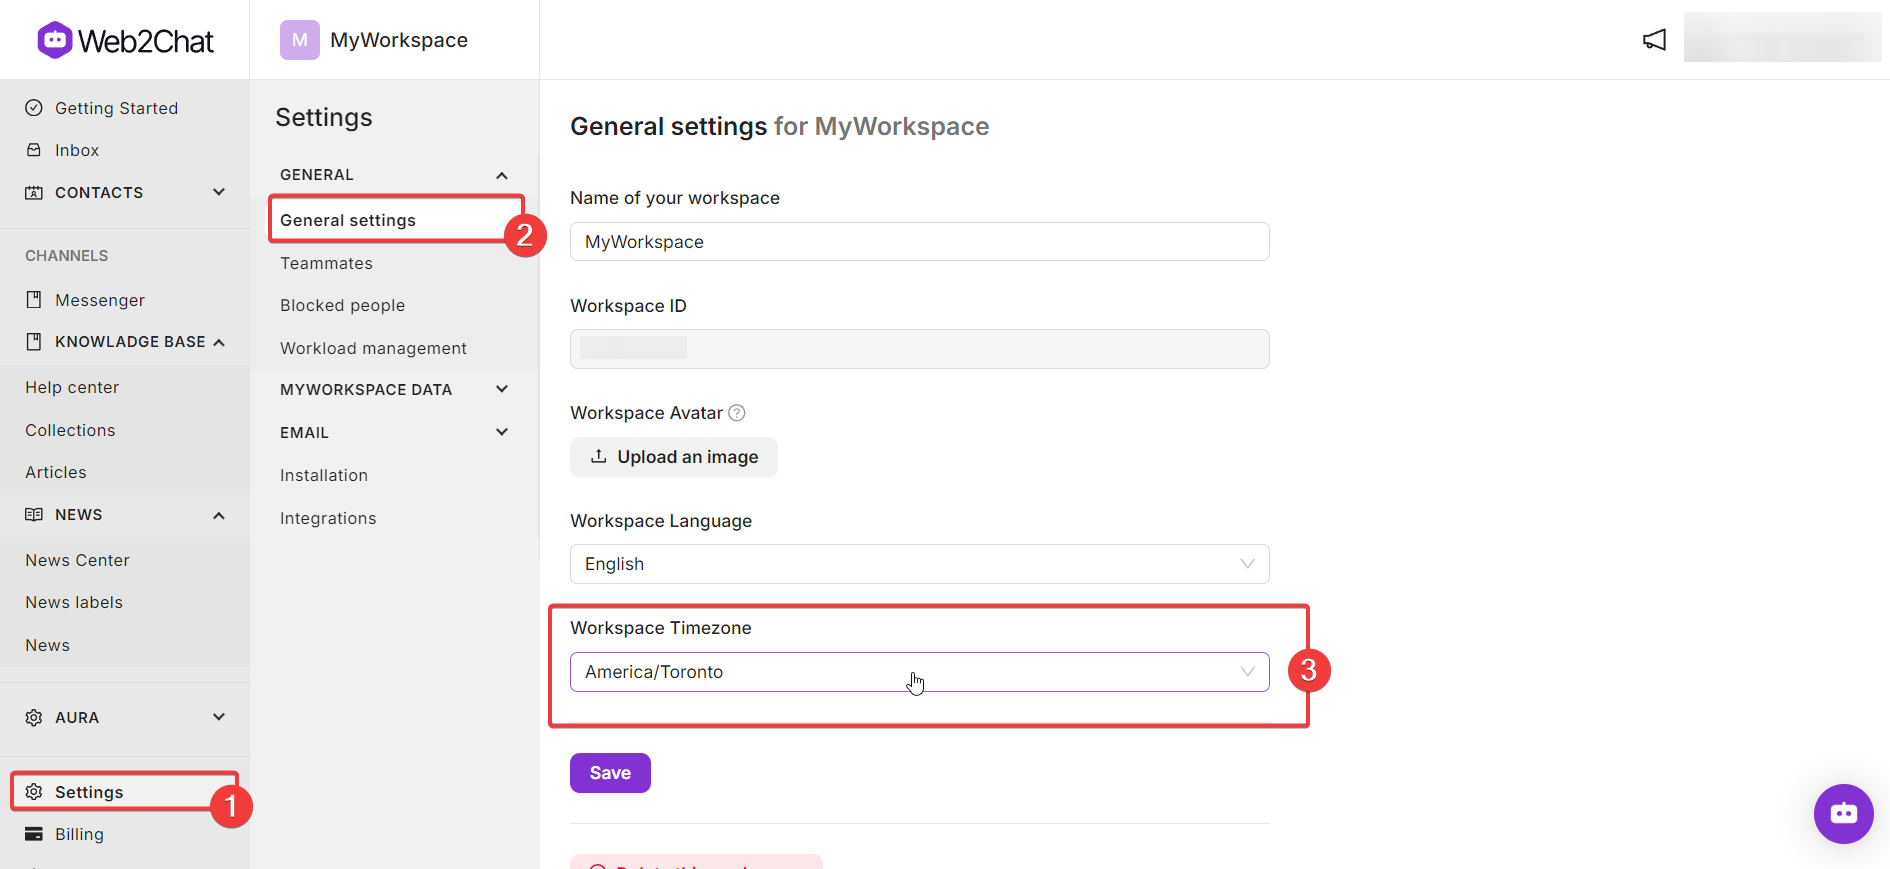
Task: Open Integrations settings
Action: 328,518
